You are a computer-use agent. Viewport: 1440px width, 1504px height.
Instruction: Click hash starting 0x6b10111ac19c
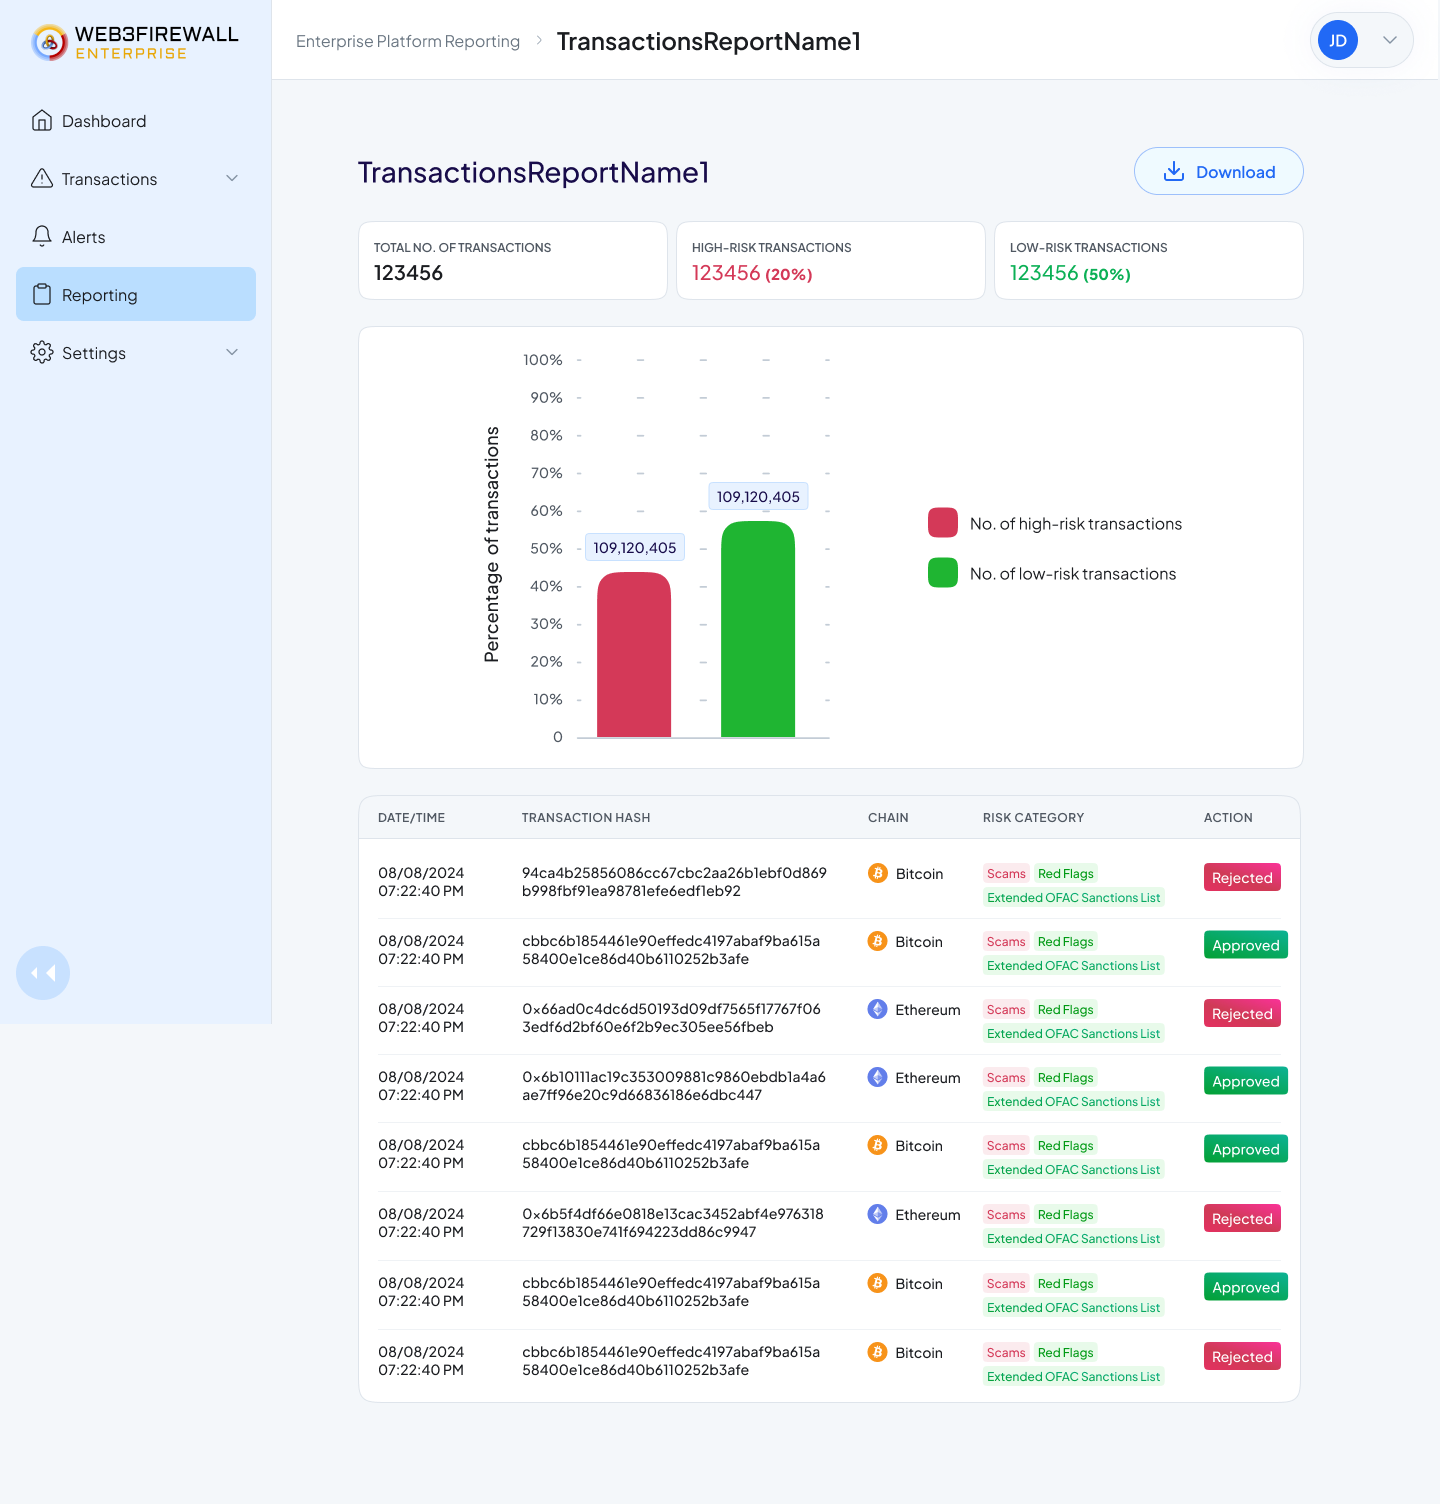(x=674, y=1086)
